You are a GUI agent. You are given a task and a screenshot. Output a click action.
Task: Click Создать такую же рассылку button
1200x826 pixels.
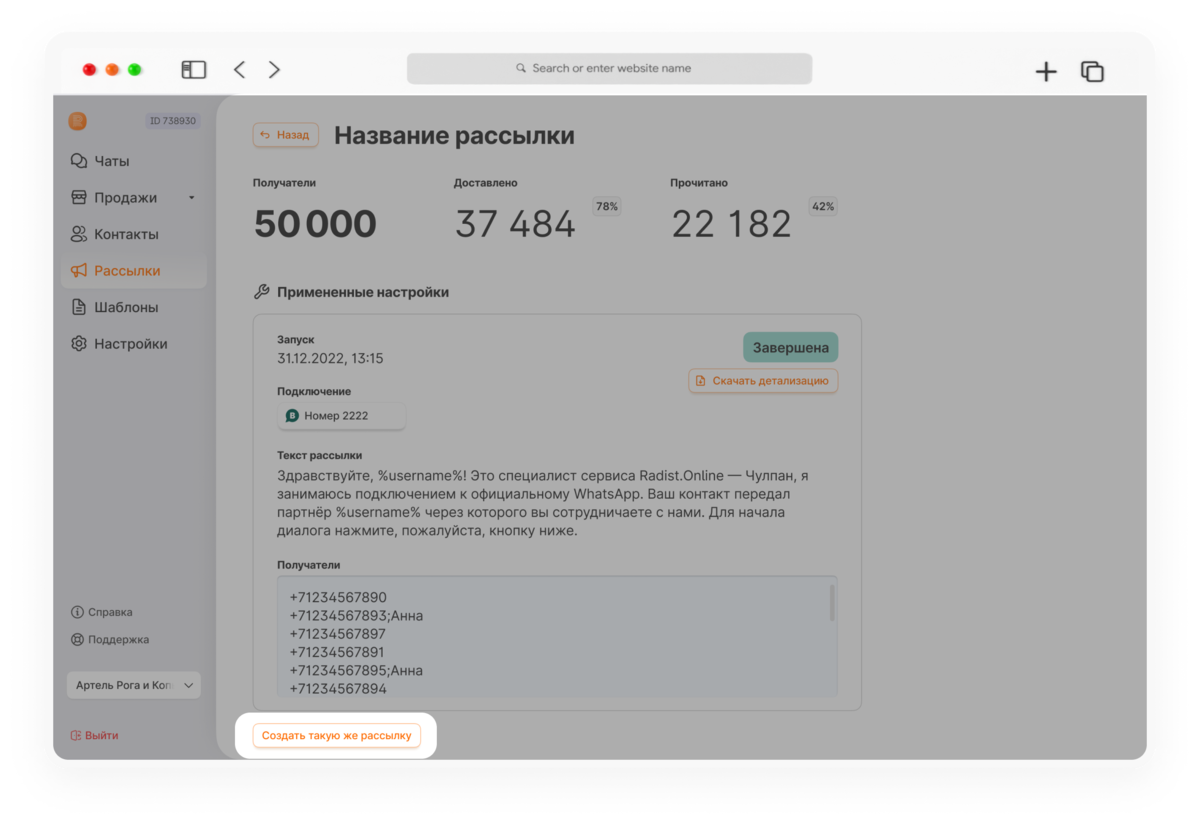[336, 736]
